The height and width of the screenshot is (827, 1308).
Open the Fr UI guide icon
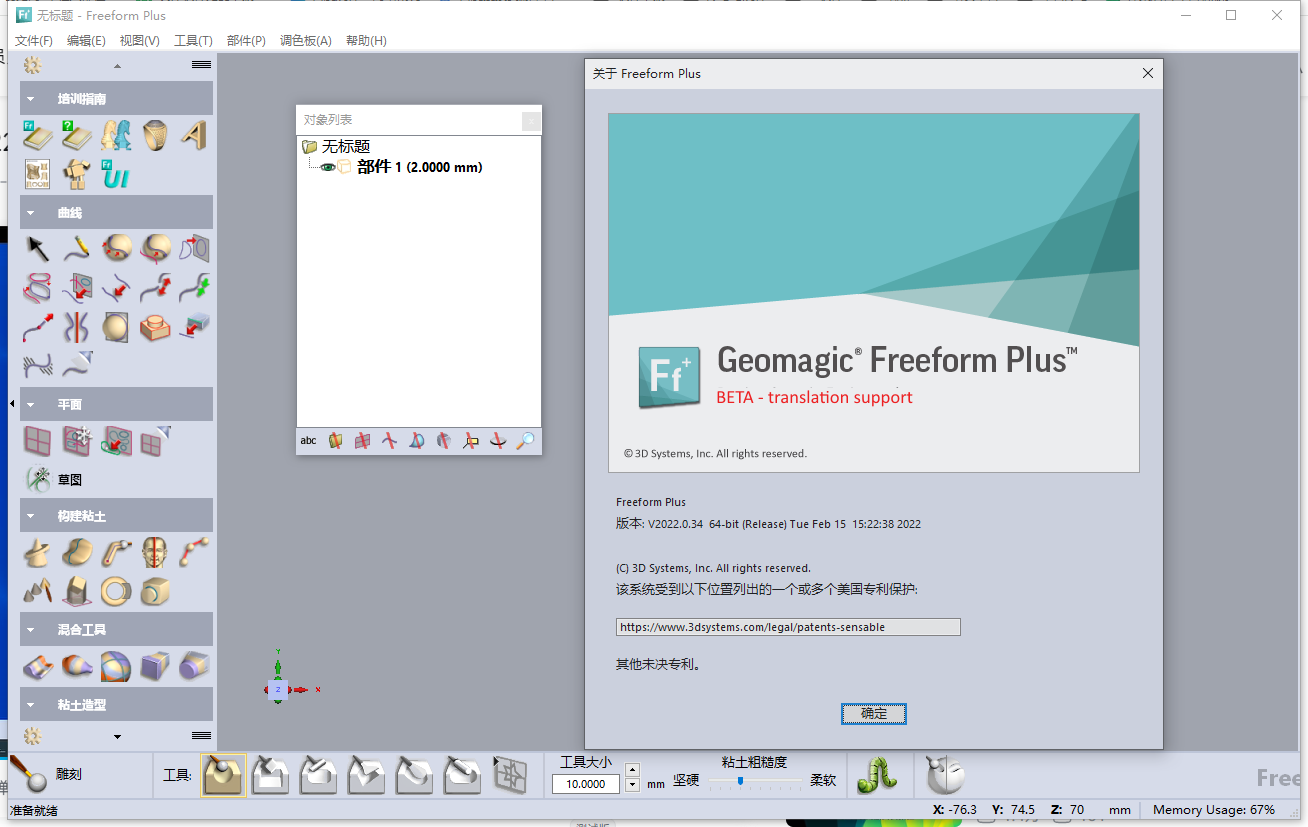115,174
